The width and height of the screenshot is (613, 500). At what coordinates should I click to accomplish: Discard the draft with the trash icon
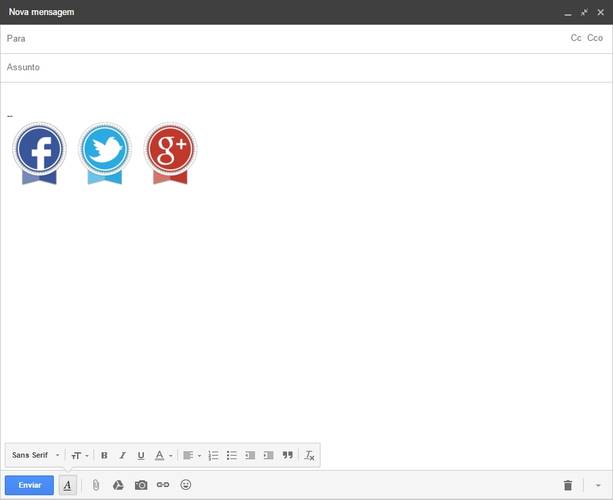tap(568, 485)
